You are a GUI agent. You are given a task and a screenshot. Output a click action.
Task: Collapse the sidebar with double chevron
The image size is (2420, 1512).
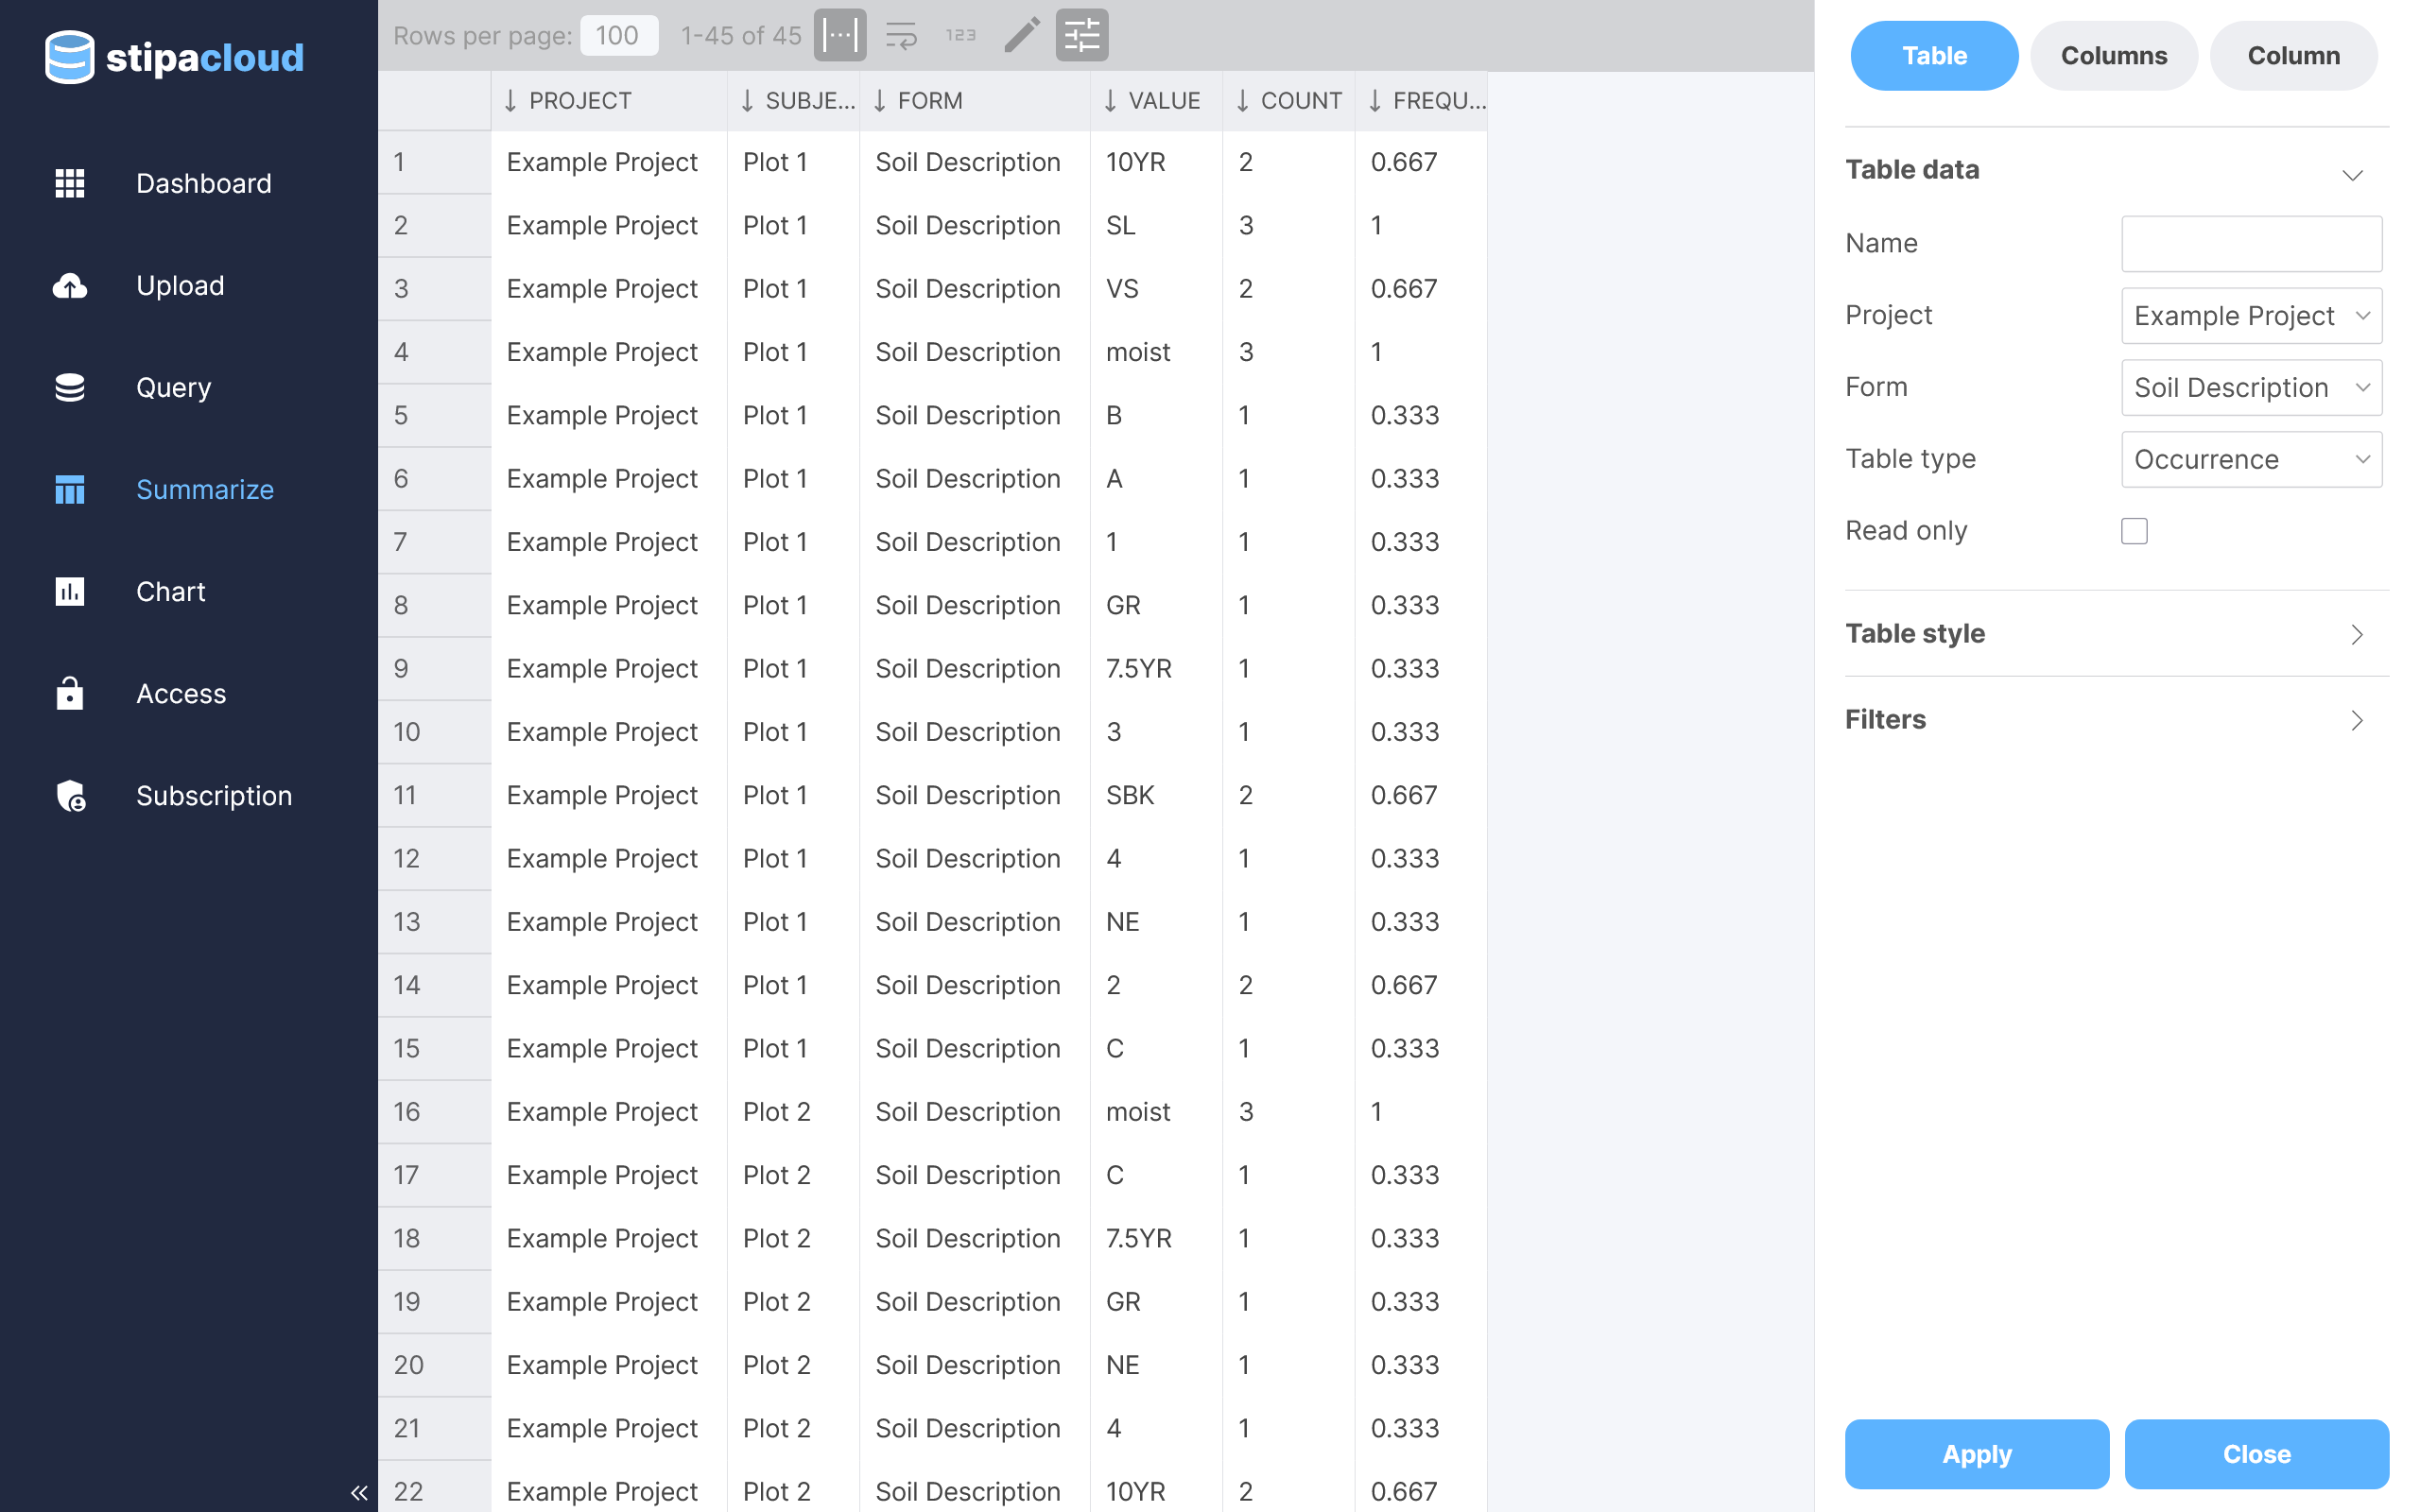tap(359, 1493)
